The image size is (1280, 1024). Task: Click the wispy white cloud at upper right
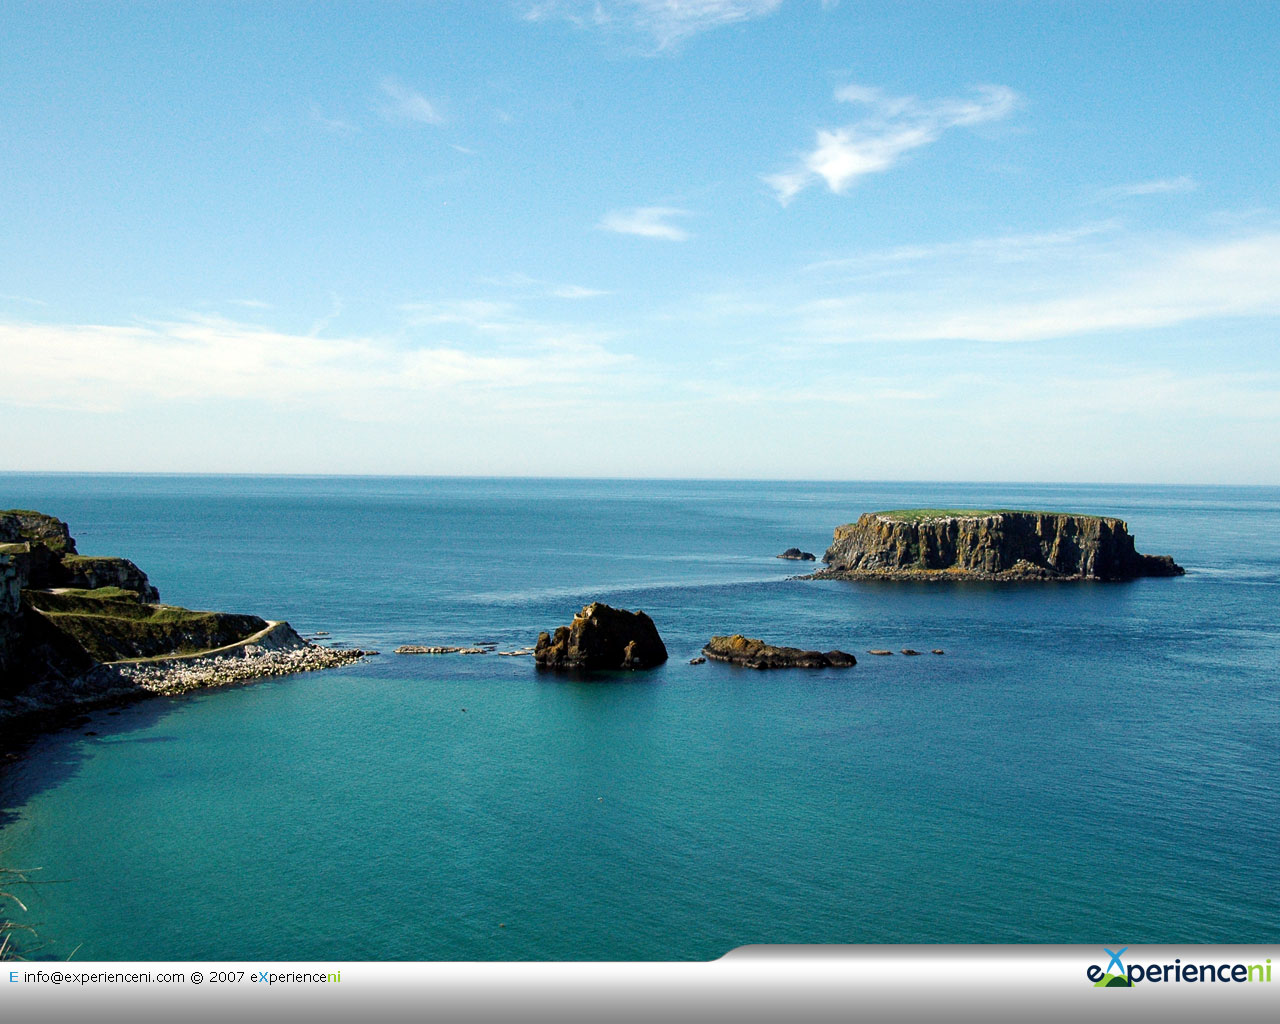tap(890, 137)
